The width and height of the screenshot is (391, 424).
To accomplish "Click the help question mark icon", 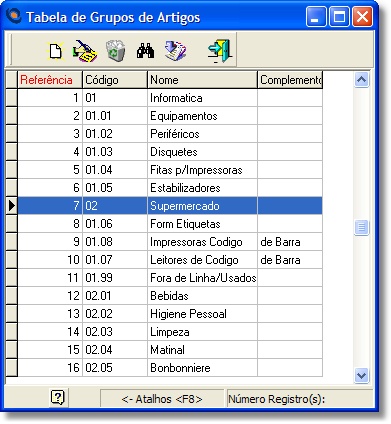I will click(58, 397).
